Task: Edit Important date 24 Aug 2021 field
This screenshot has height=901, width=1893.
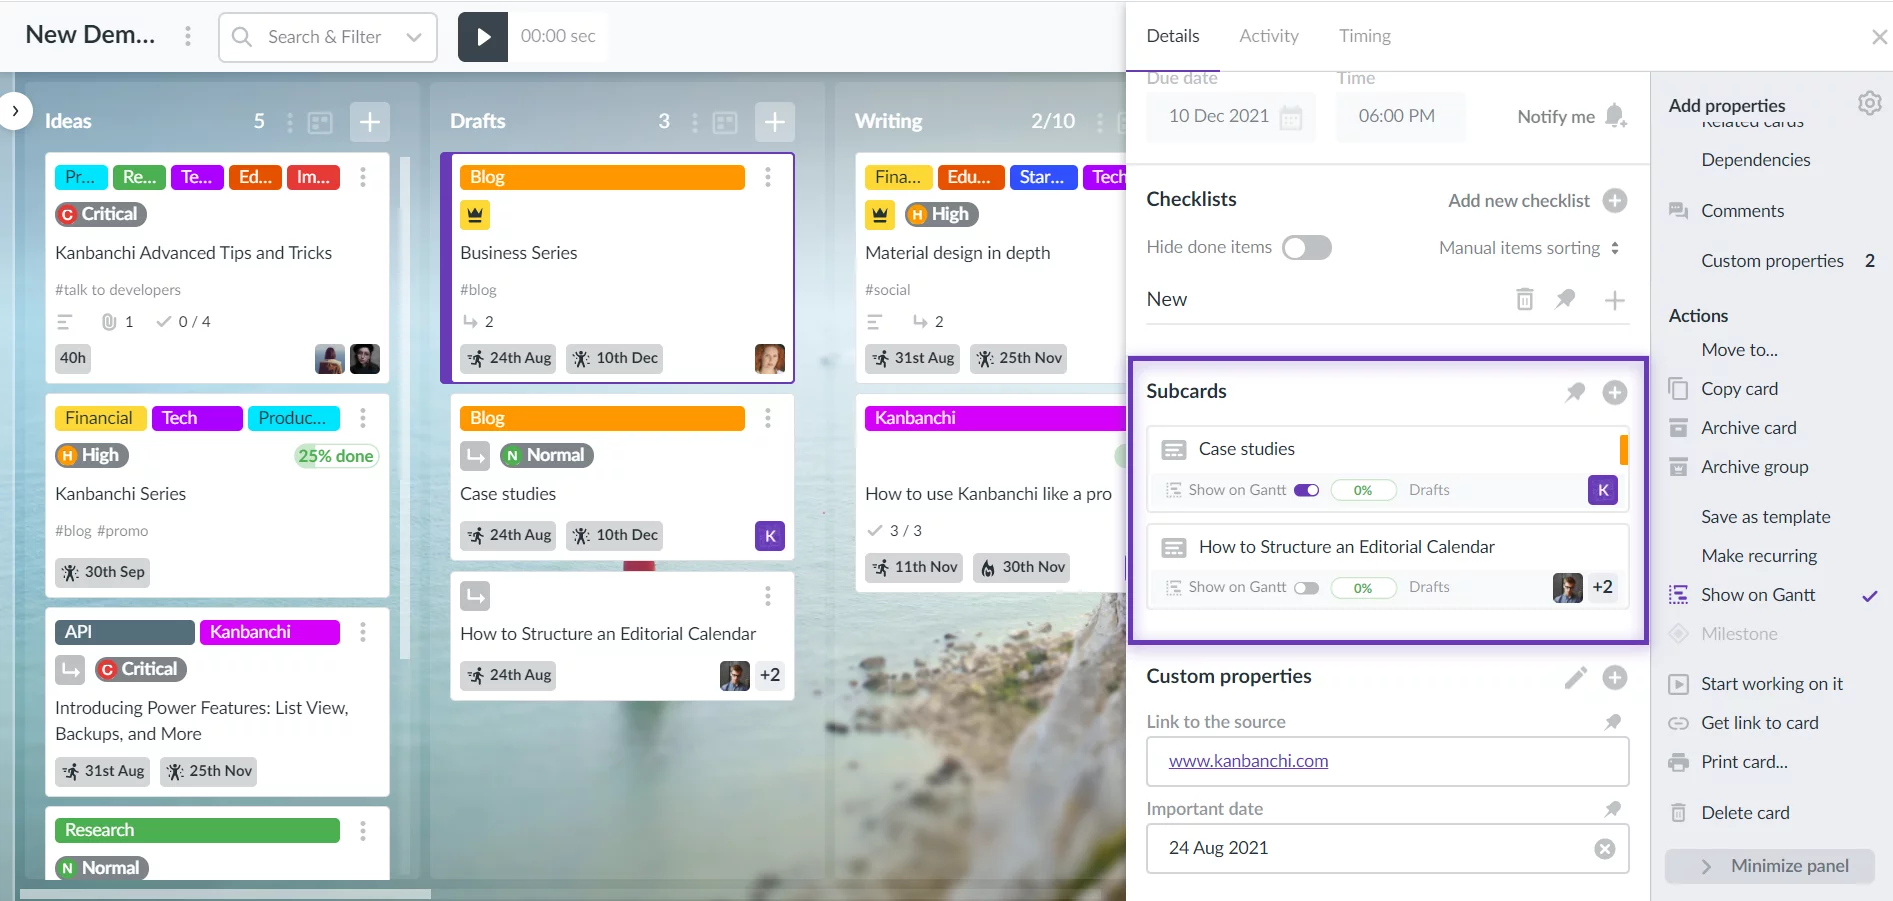Action: [x=1388, y=848]
